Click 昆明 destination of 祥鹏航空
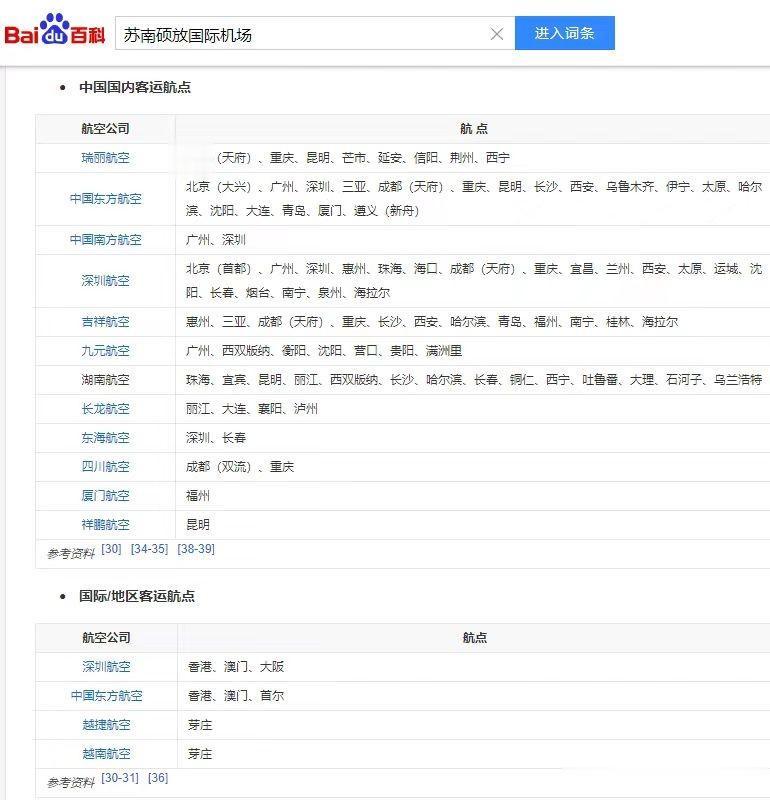Screen dimensions: 770x800 pyautogui.click(x=198, y=525)
